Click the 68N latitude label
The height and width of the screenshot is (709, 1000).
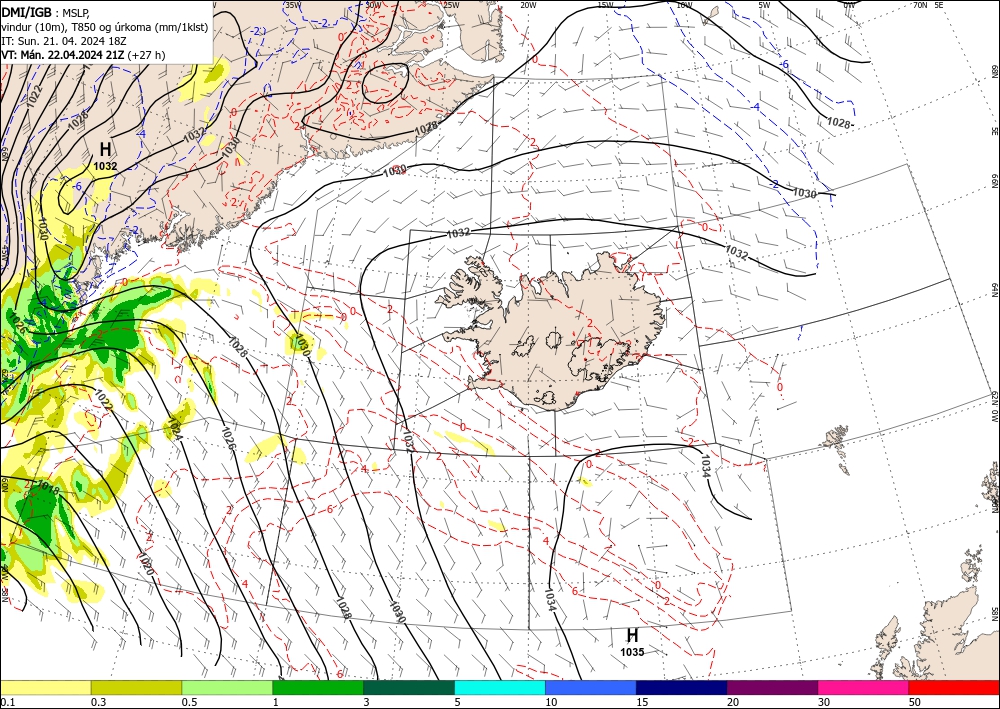coord(995,71)
